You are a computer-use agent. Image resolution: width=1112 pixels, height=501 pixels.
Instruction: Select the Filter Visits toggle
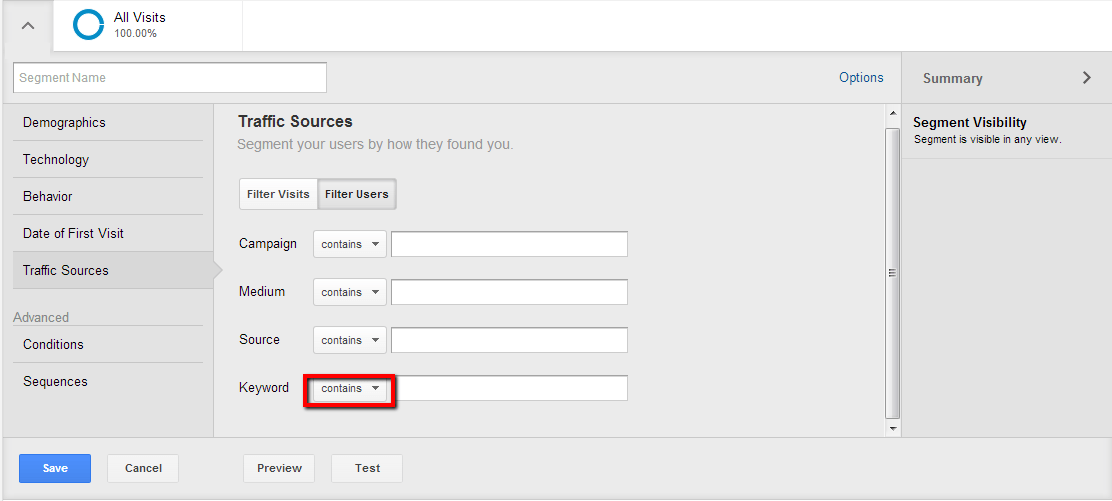278,194
